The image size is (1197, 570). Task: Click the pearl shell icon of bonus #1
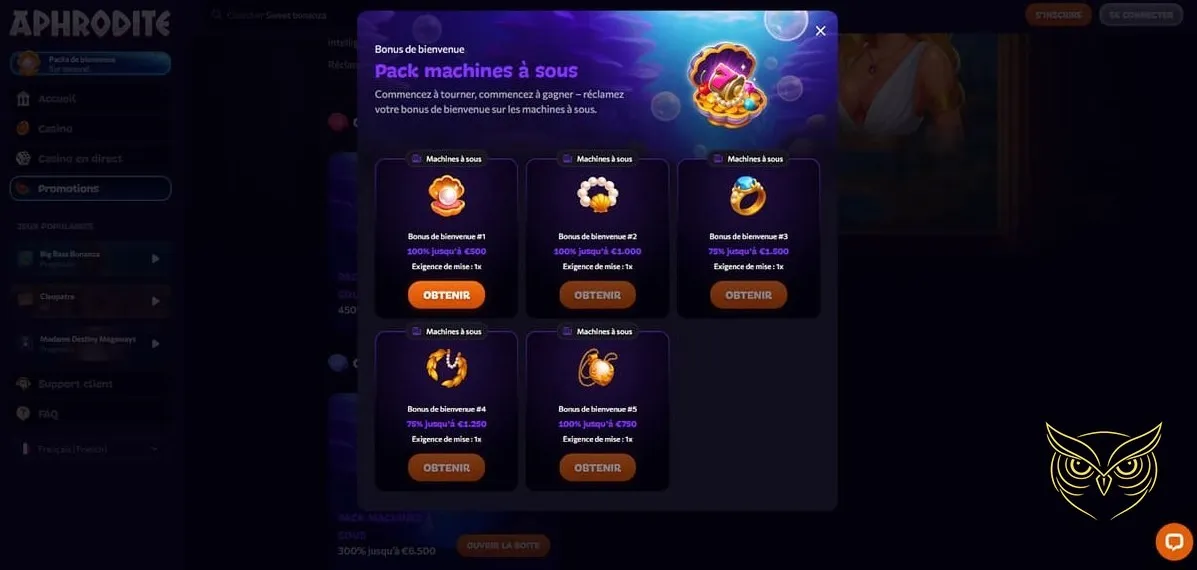coord(447,196)
